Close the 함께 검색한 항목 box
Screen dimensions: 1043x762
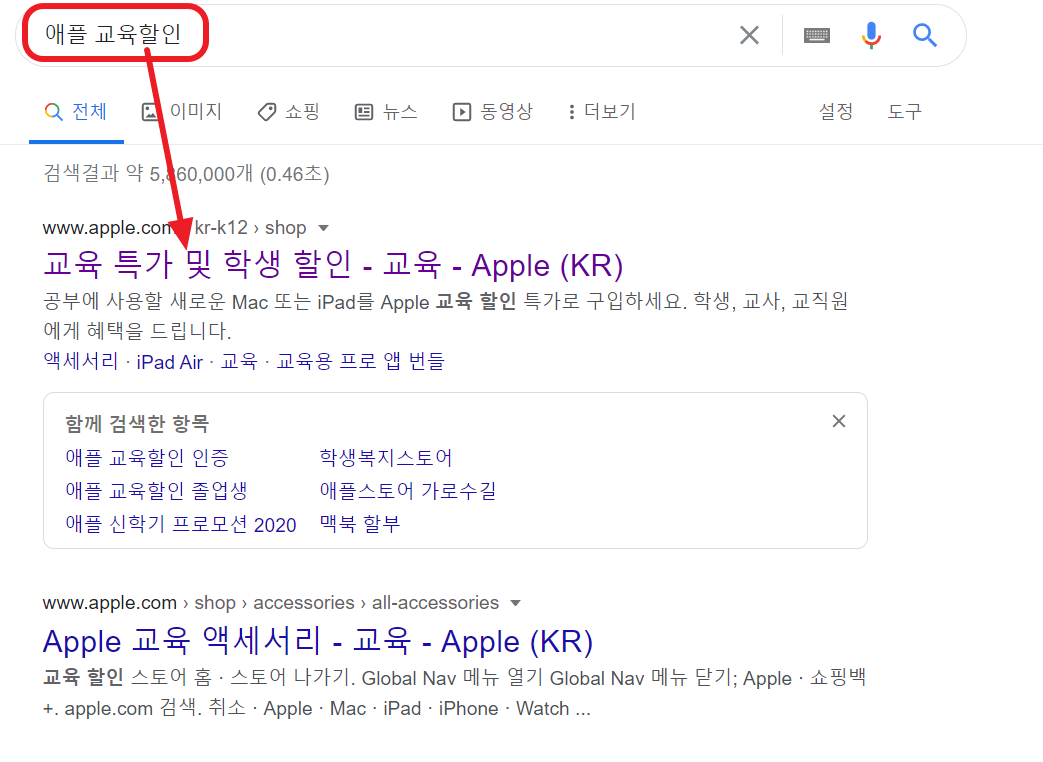coord(839,421)
